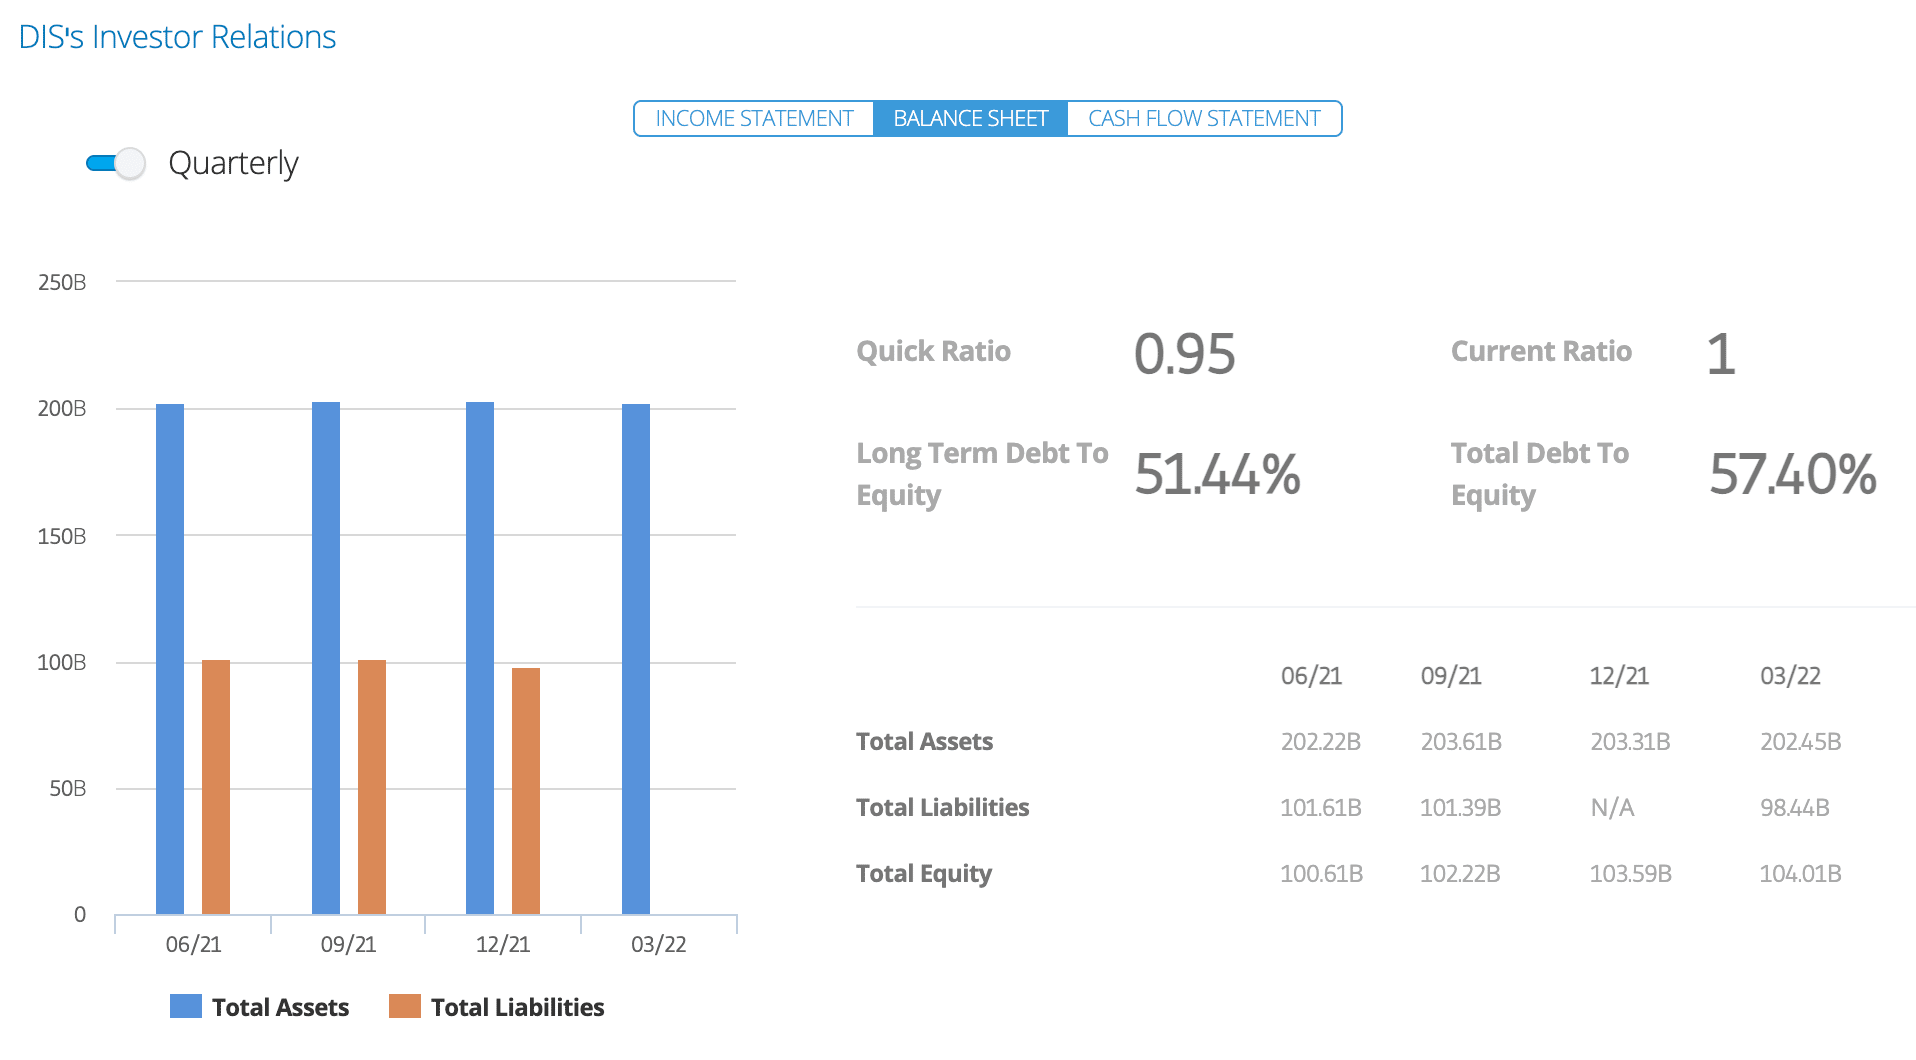Image resolution: width=1916 pixels, height=1060 pixels.
Task: Click the Total Debt To Equity percentage
Action: pos(1792,474)
